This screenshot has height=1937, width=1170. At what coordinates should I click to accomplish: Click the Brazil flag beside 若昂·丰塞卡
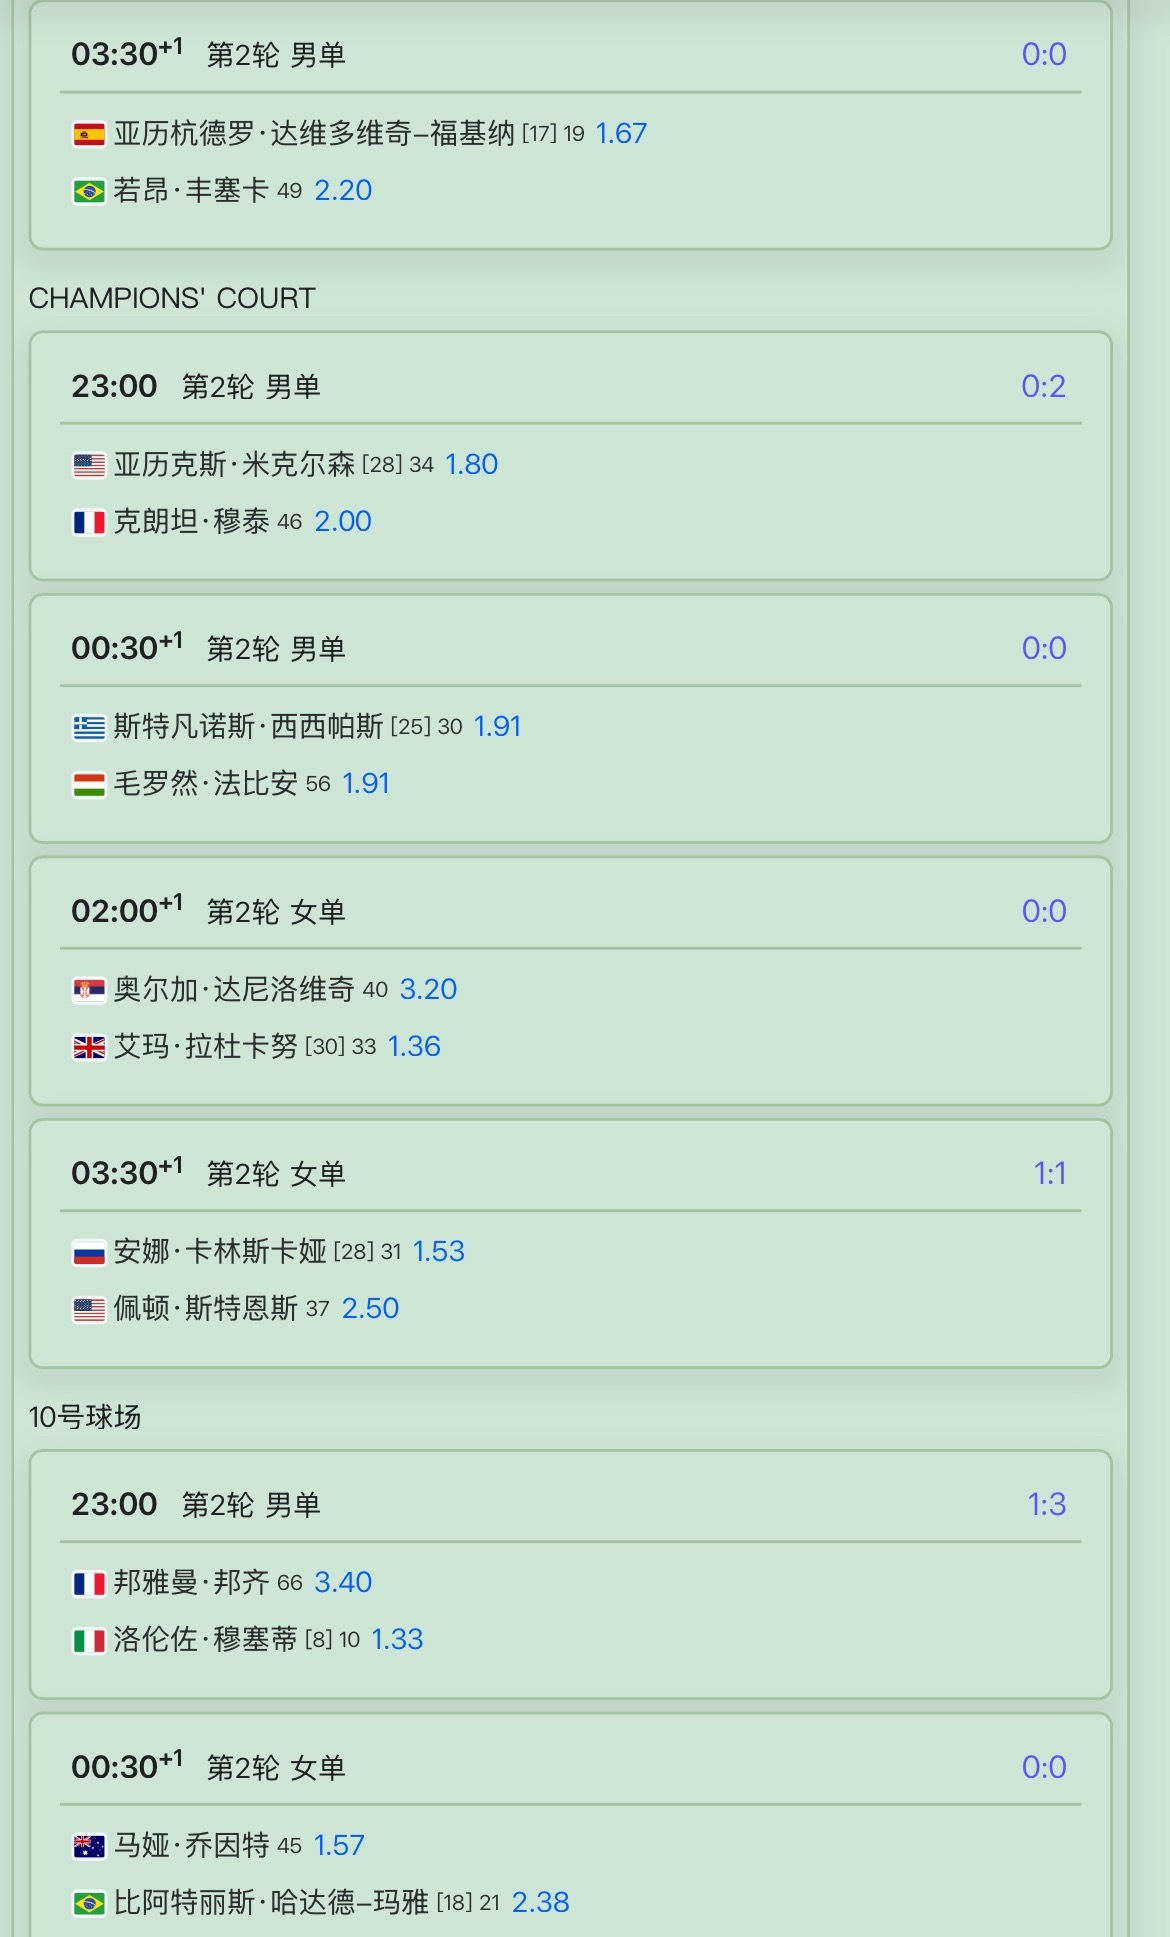click(x=89, y=191)
